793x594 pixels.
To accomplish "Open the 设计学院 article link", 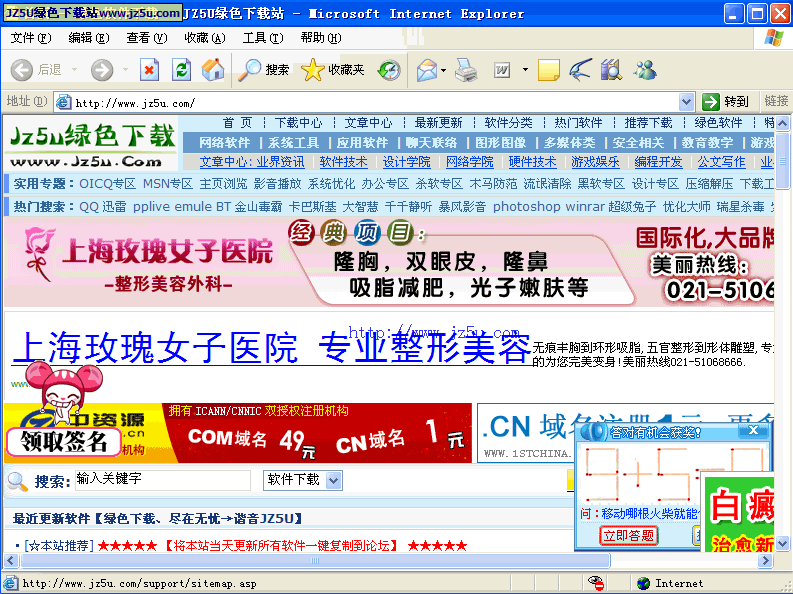I will tap(407, 162).
